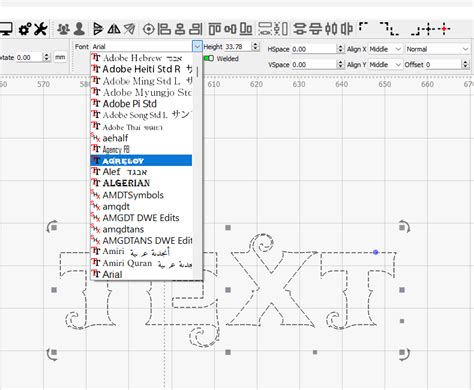The width and height of the screenshot is (474, 390).
Task: Align top edges icon
Action: pyautogui.click(x=215, y=29)
